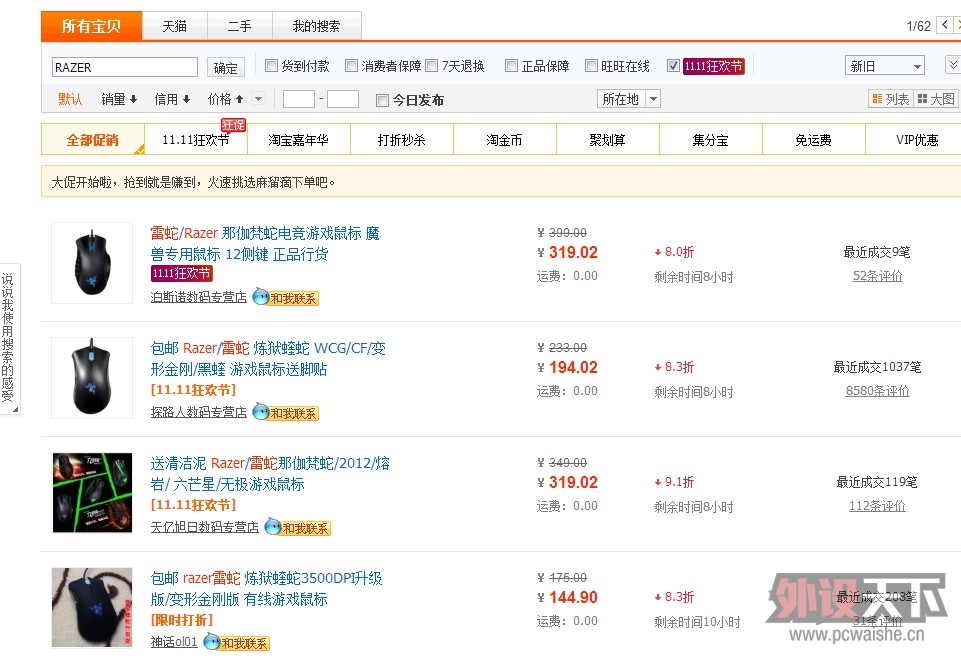Open the 包邮 razer雷蛇 炼狱蝰蛇3500DPI title link
Screen dimensions: 961x663
click(267, 588)
